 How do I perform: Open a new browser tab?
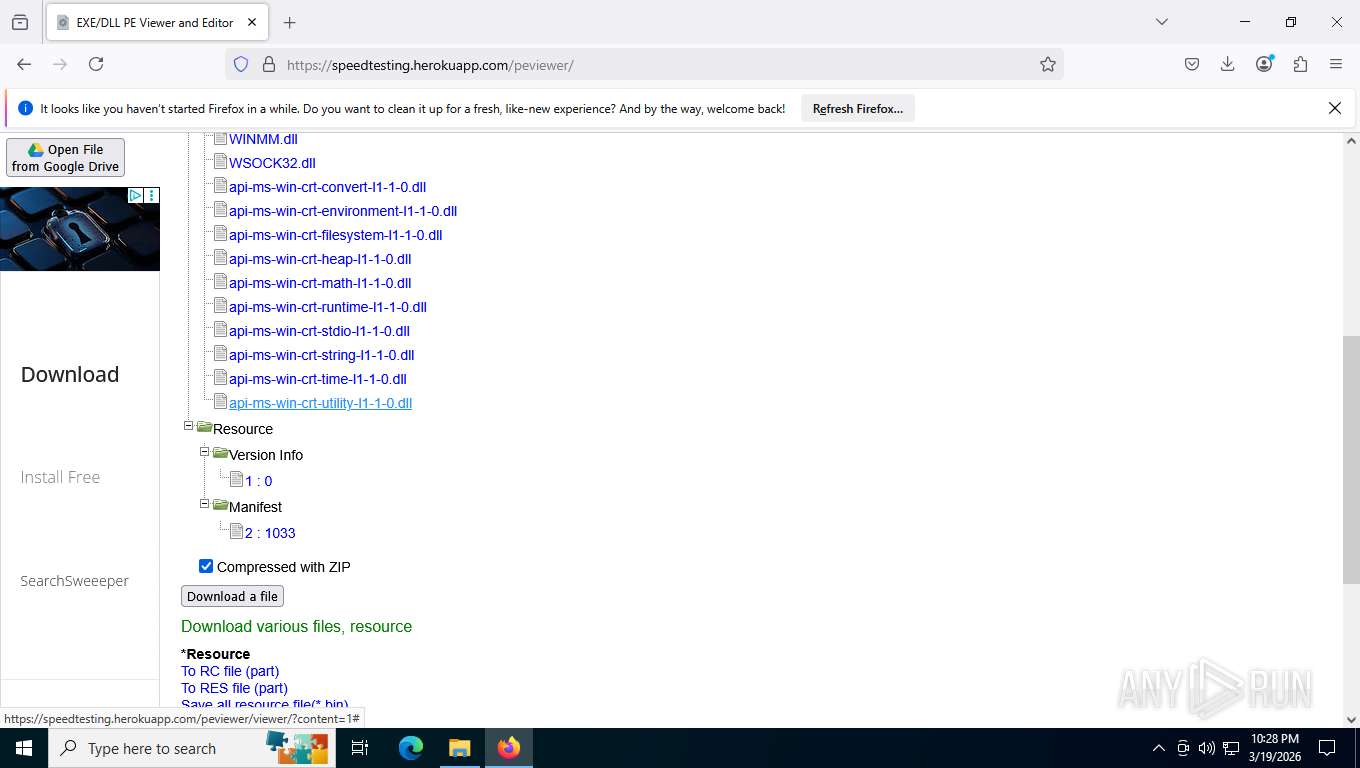(290, 22)
